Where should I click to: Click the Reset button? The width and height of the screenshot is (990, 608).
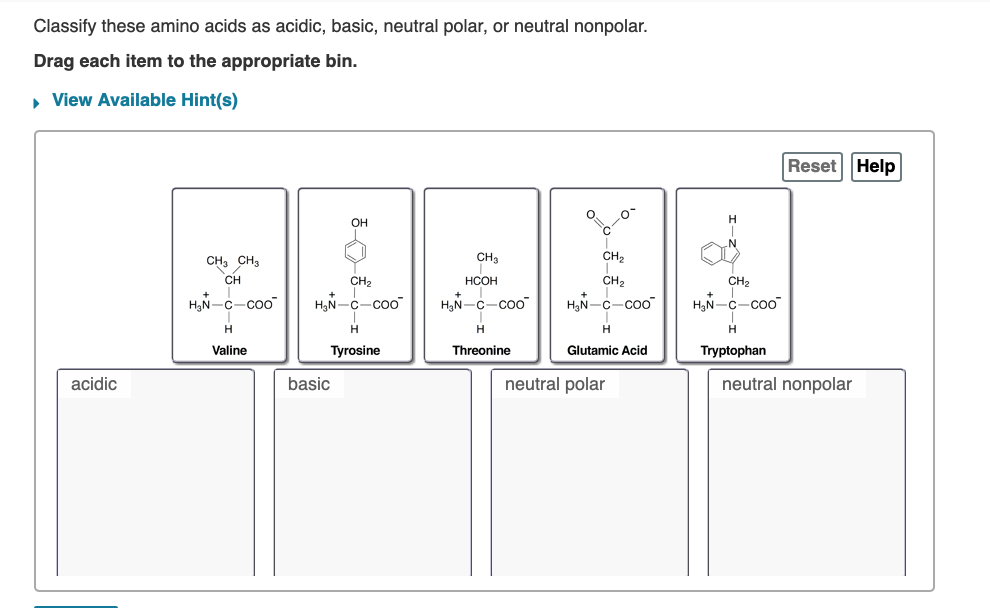click(x=811, y=167)
